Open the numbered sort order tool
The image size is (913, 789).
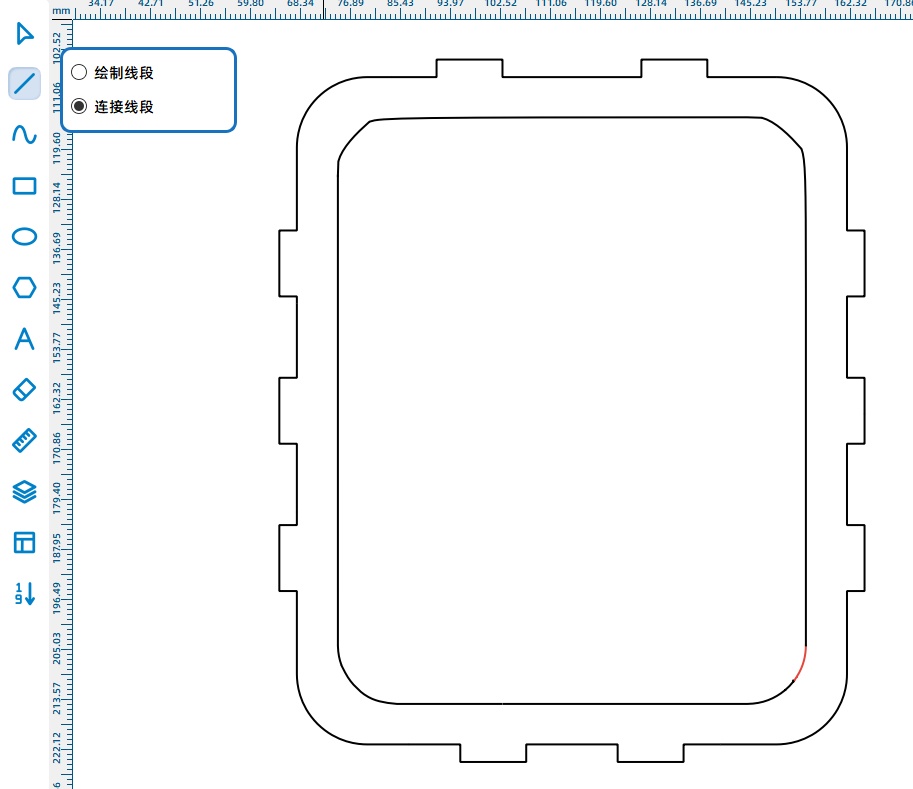point(24,593)
